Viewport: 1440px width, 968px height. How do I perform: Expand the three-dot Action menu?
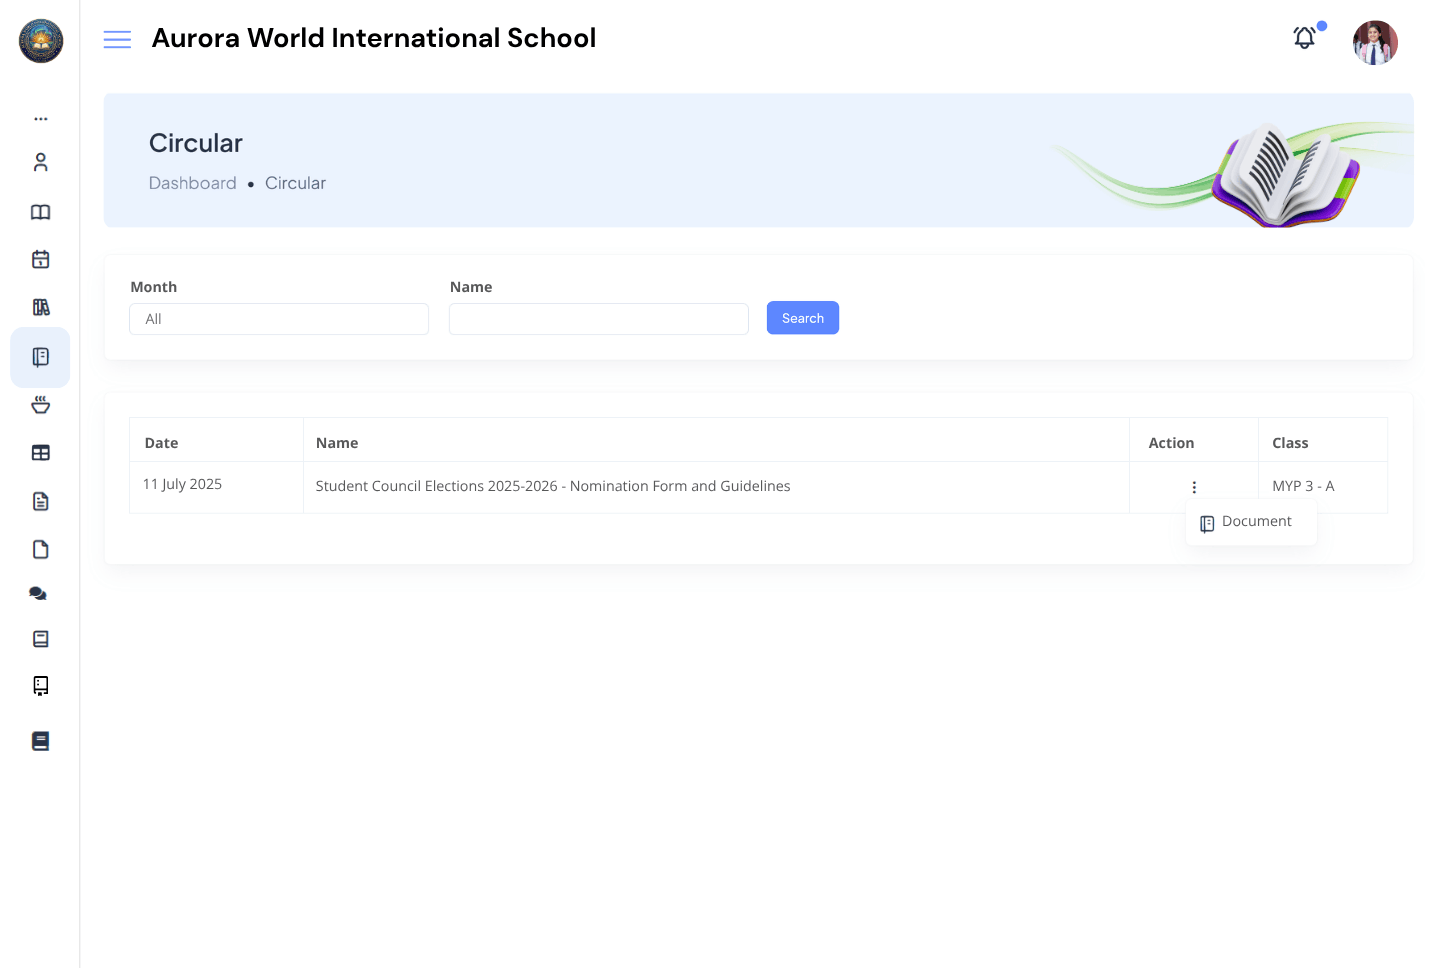tap(1194, 487)
